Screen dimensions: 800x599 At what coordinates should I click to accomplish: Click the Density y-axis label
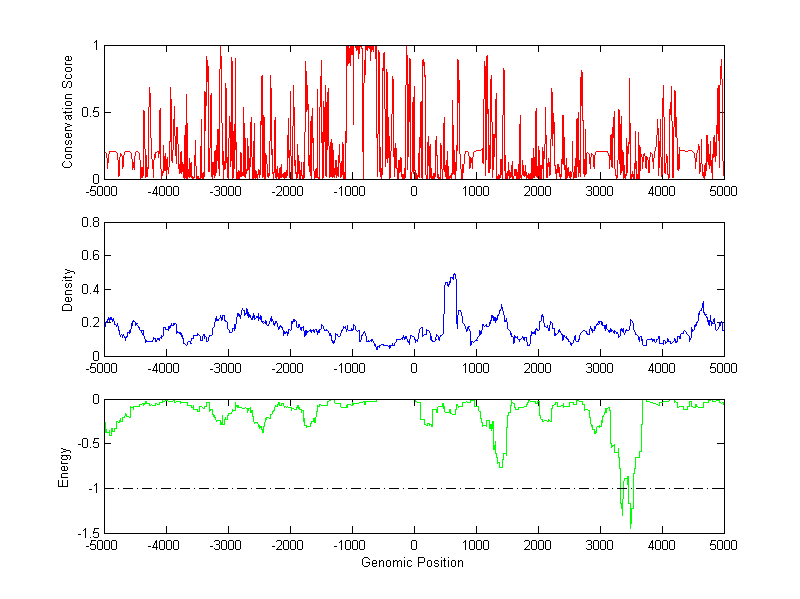(68, 289)
